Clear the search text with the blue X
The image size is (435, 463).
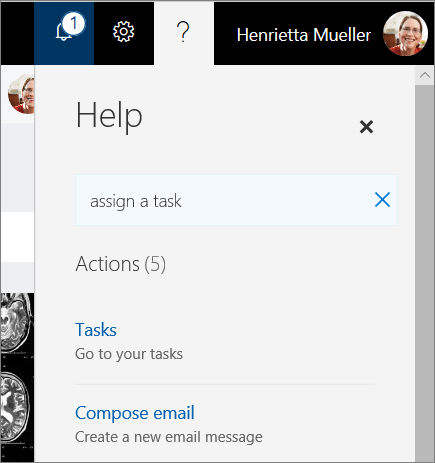[382, 200]
